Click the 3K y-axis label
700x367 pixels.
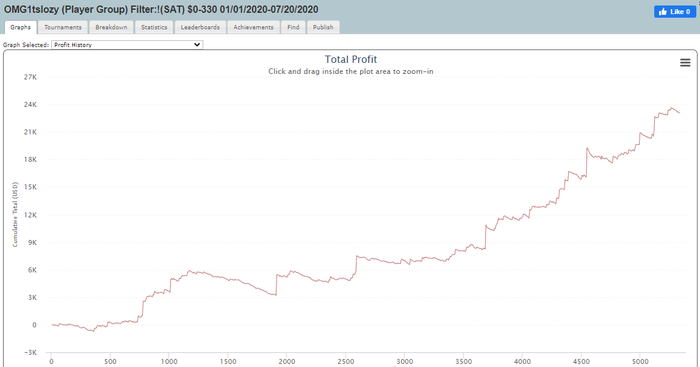click(32, 298)
